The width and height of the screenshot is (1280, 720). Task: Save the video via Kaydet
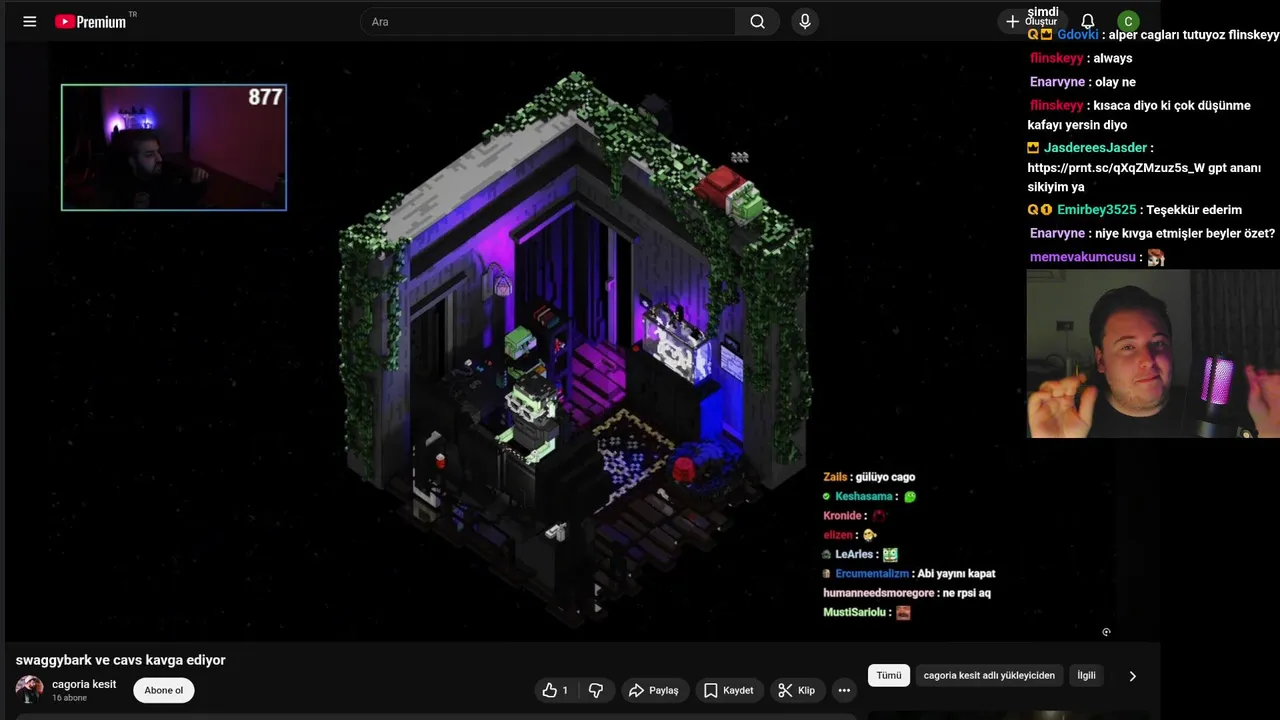tap(729, 690)
